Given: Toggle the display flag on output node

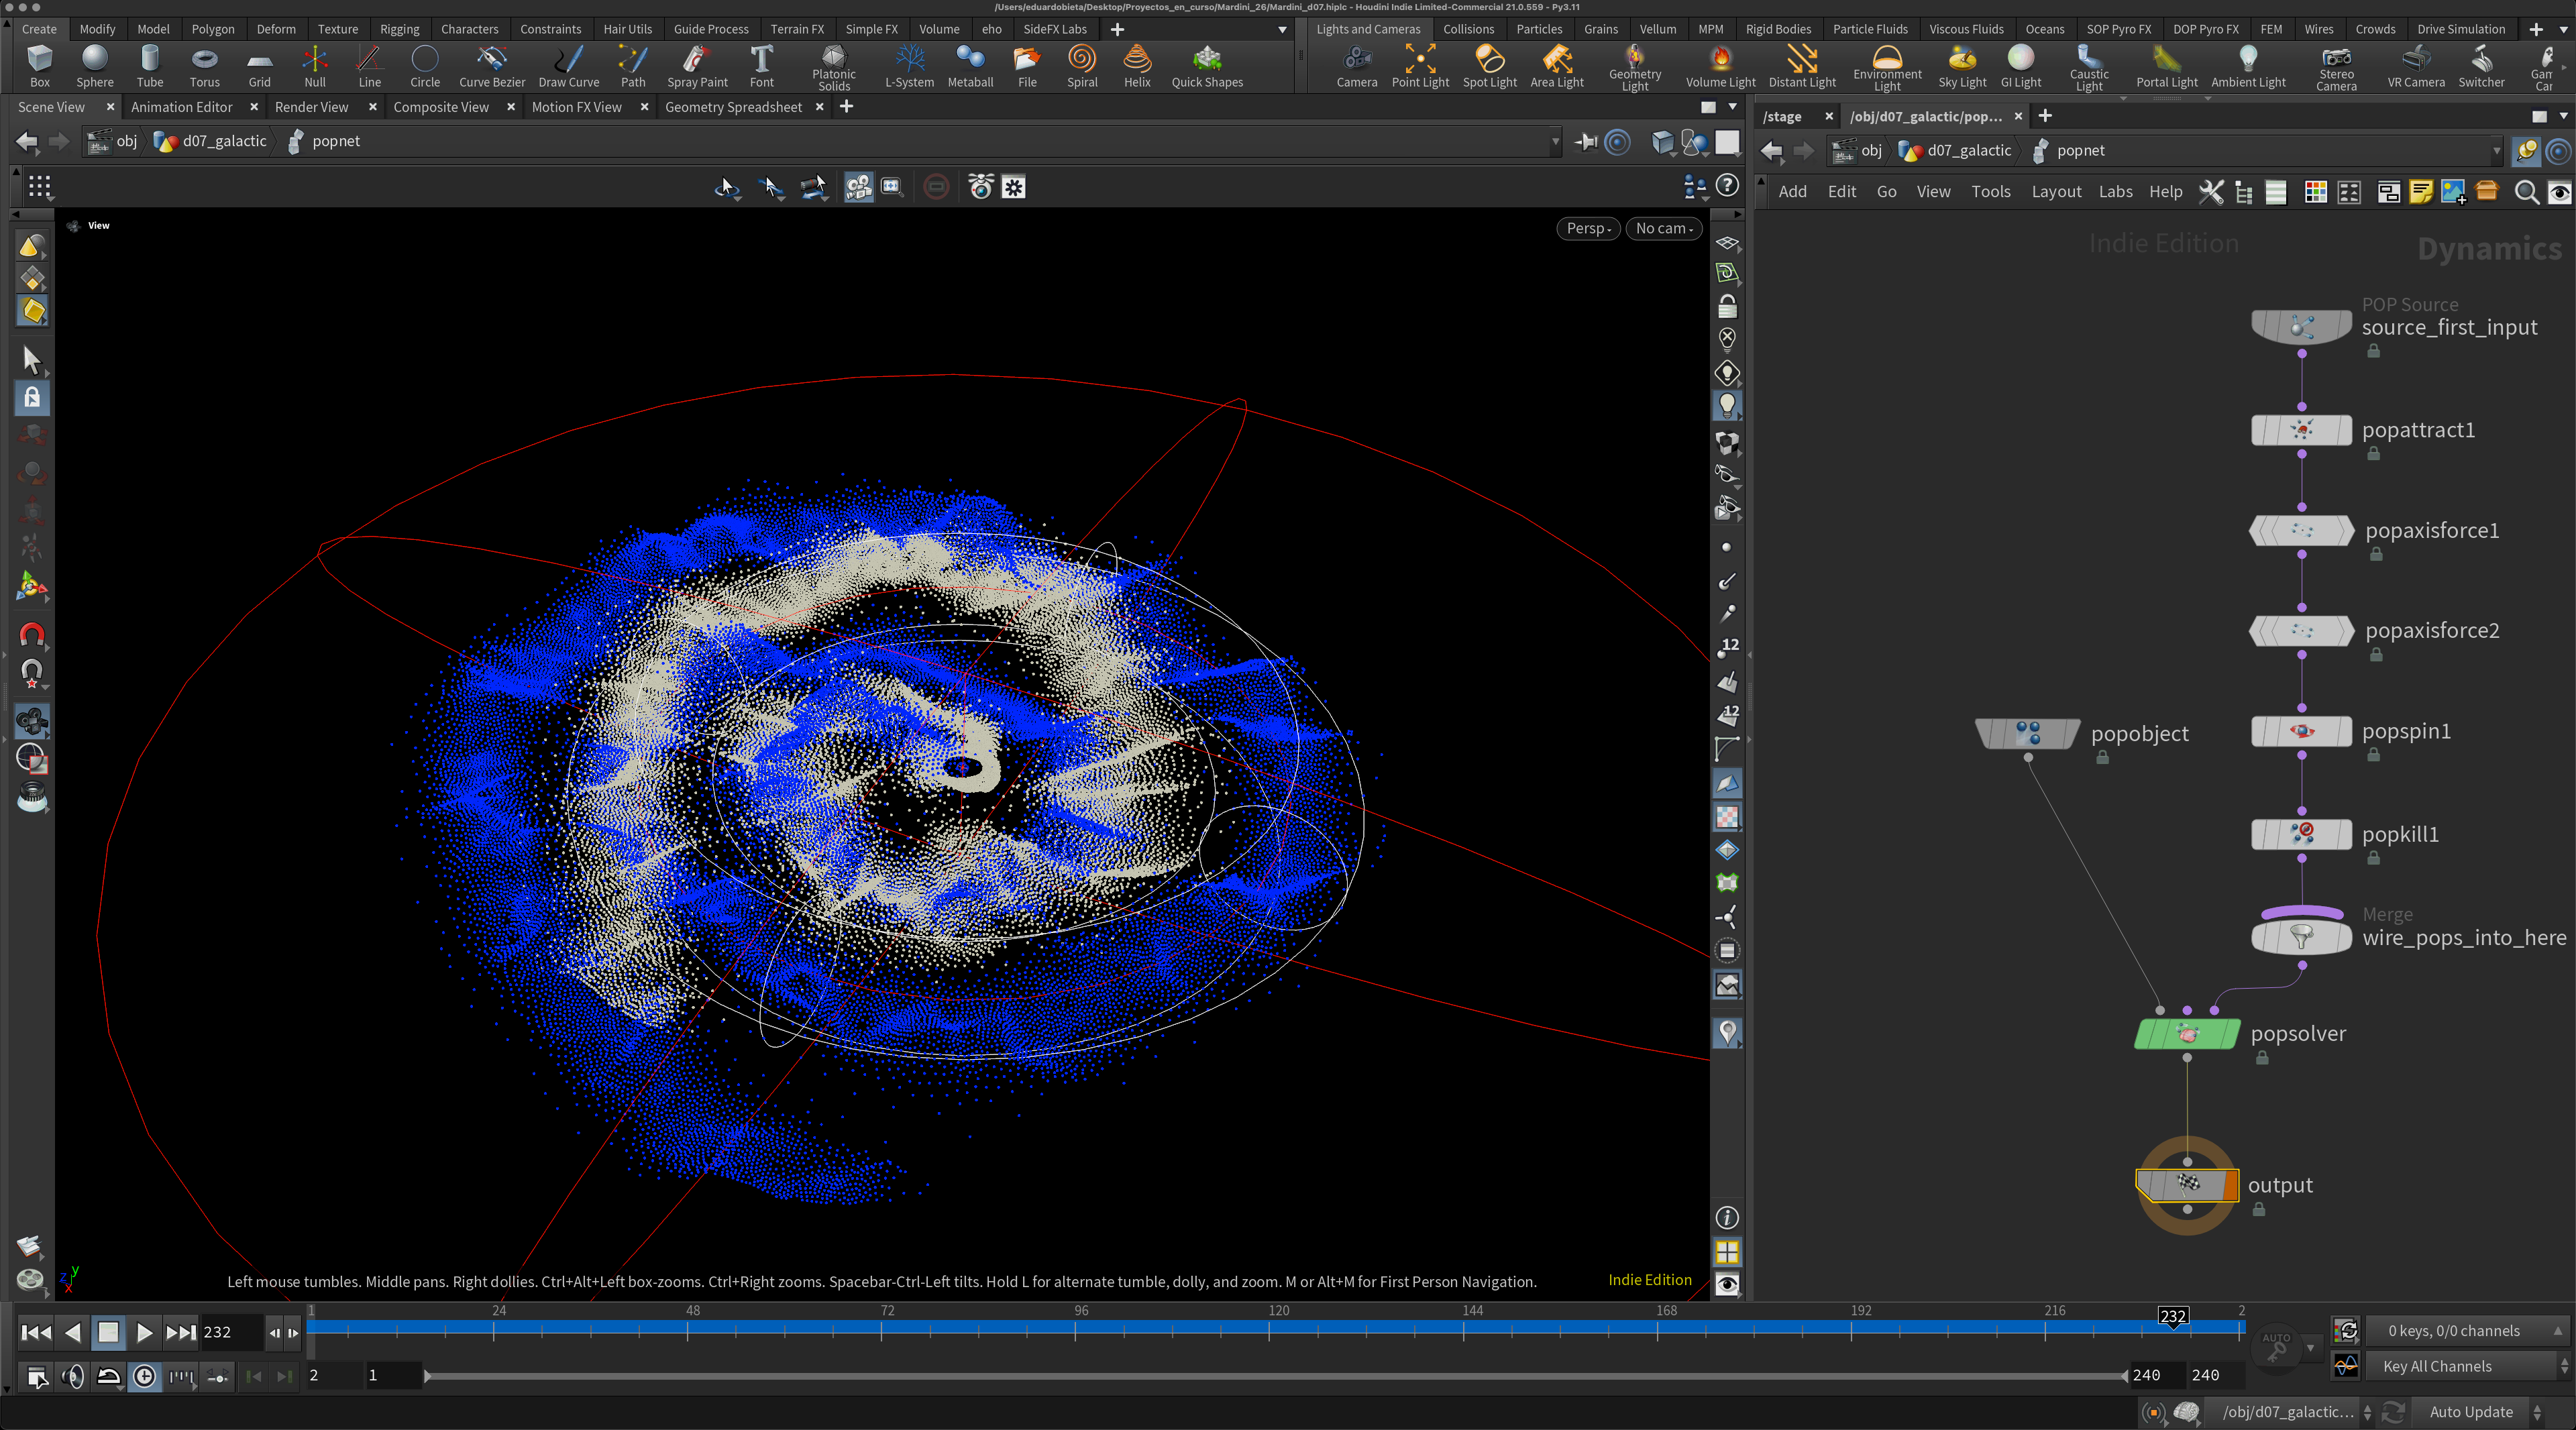Looking at the screenshot, I should tap(2229, 1185).
